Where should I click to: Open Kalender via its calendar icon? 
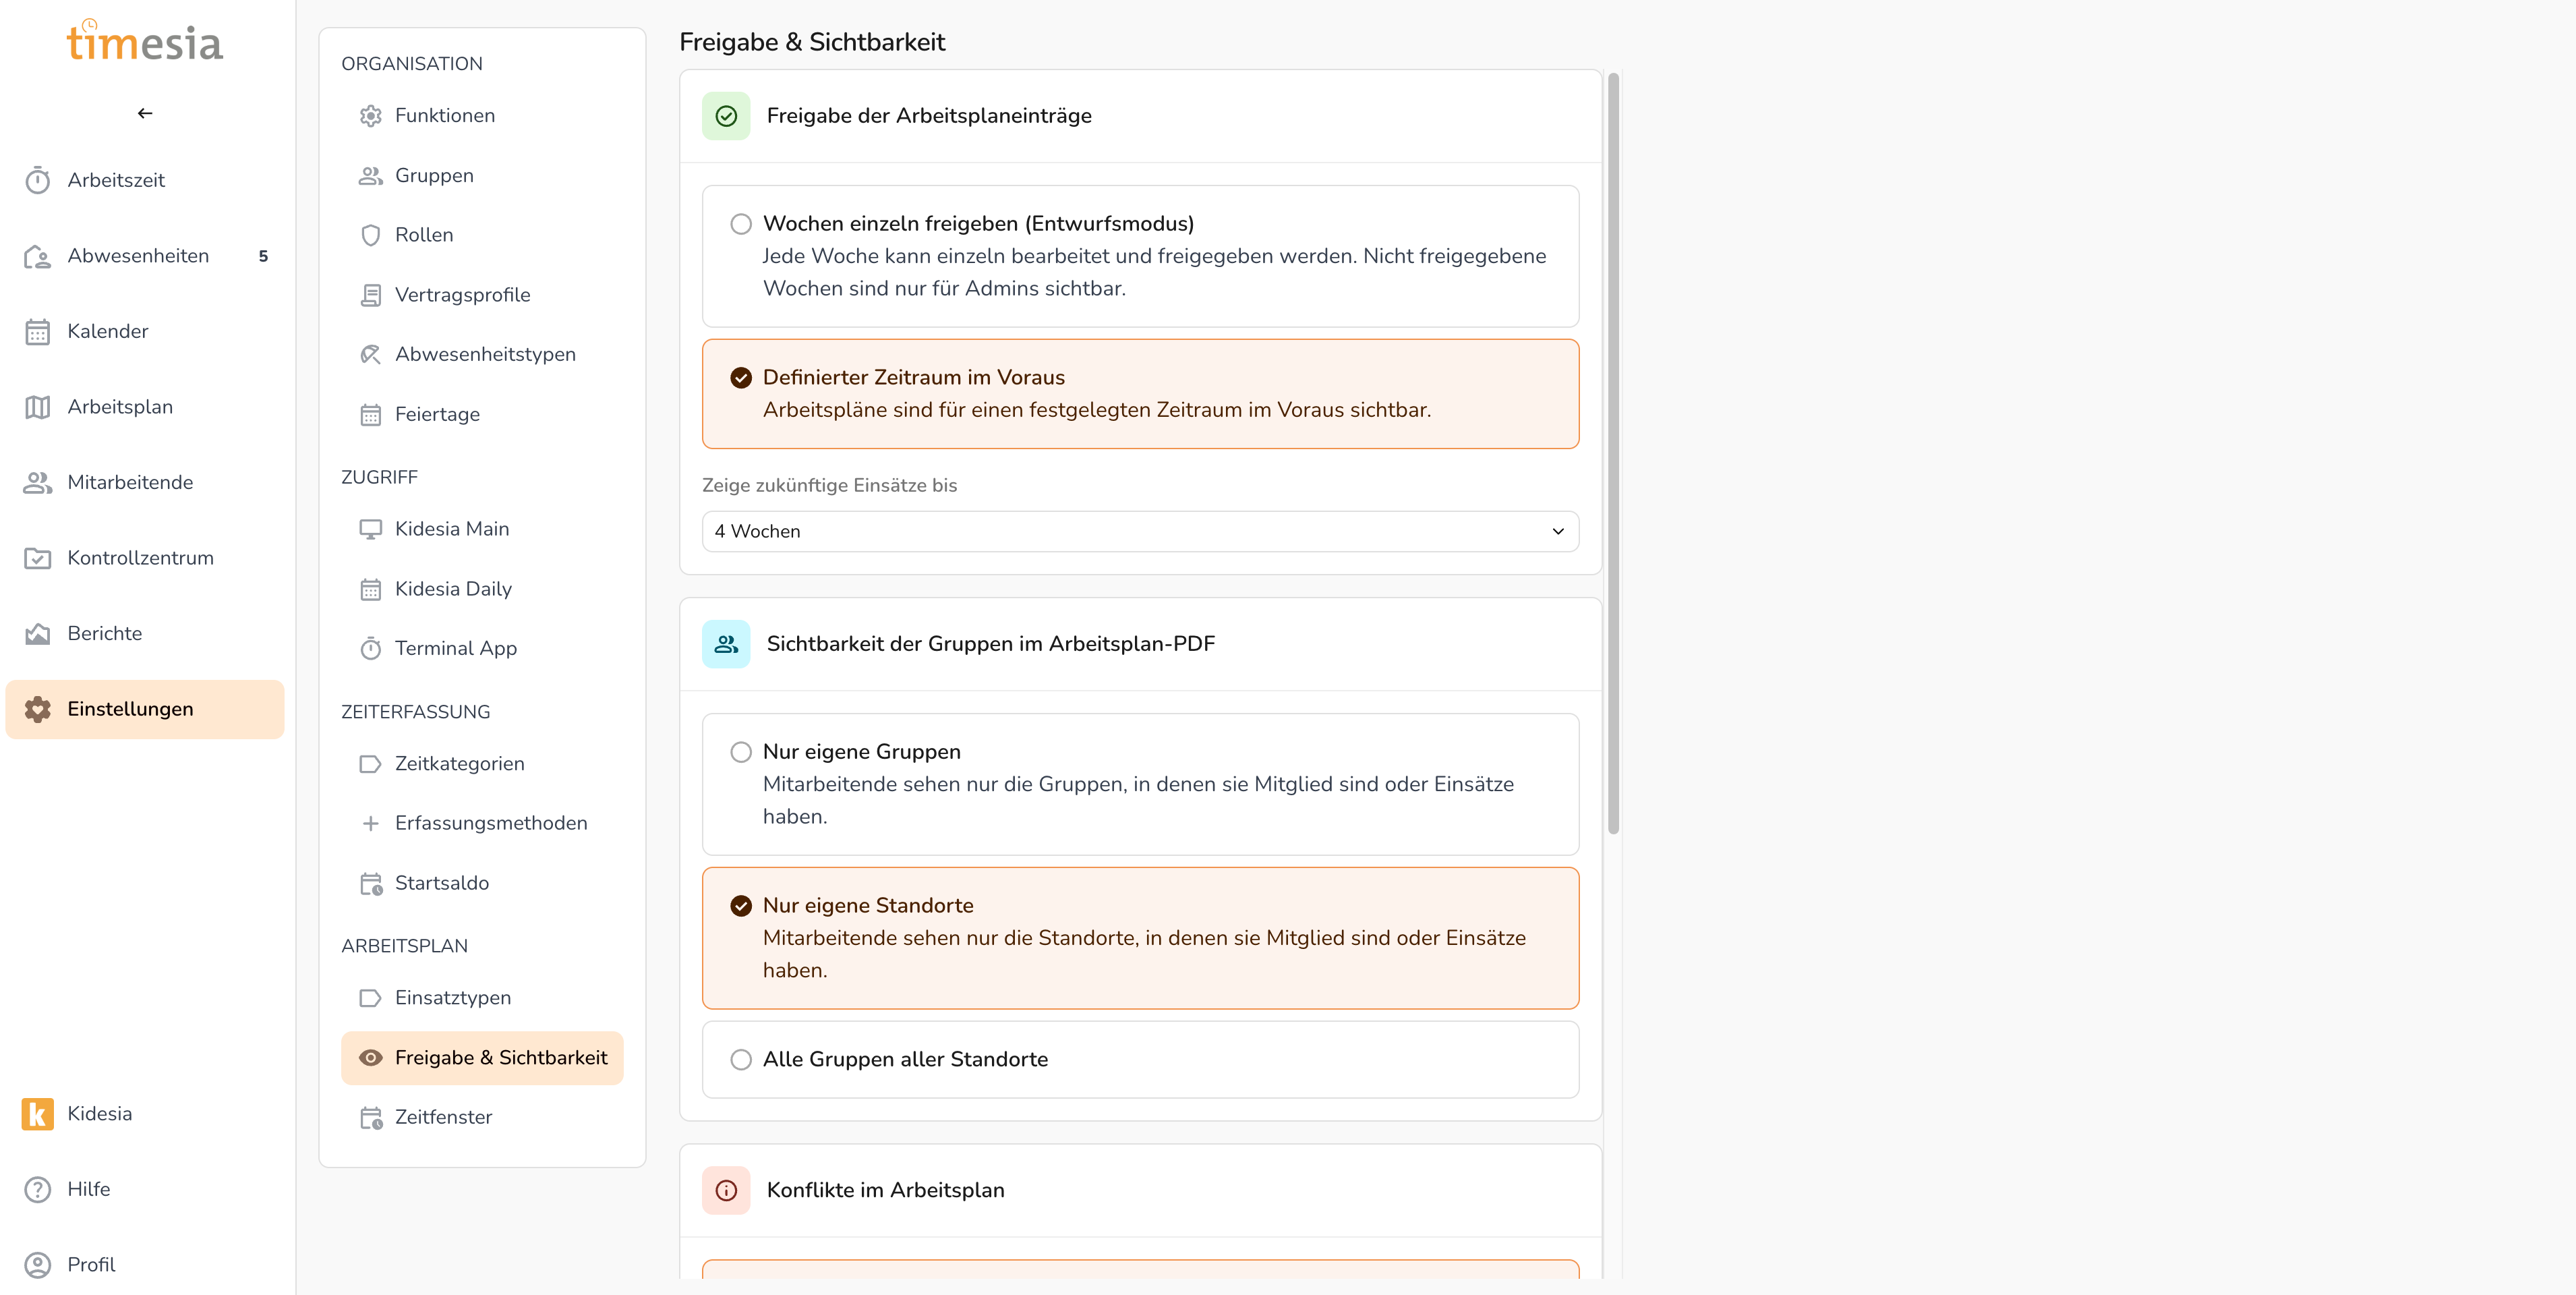pyautogui.click(x=38, y=331)
